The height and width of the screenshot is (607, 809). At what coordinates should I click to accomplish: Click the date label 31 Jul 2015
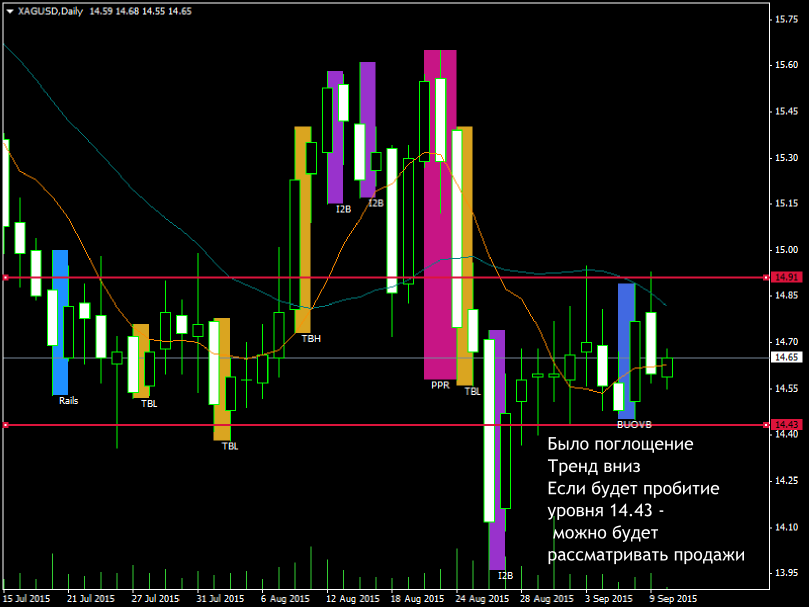tap(220, 599)
